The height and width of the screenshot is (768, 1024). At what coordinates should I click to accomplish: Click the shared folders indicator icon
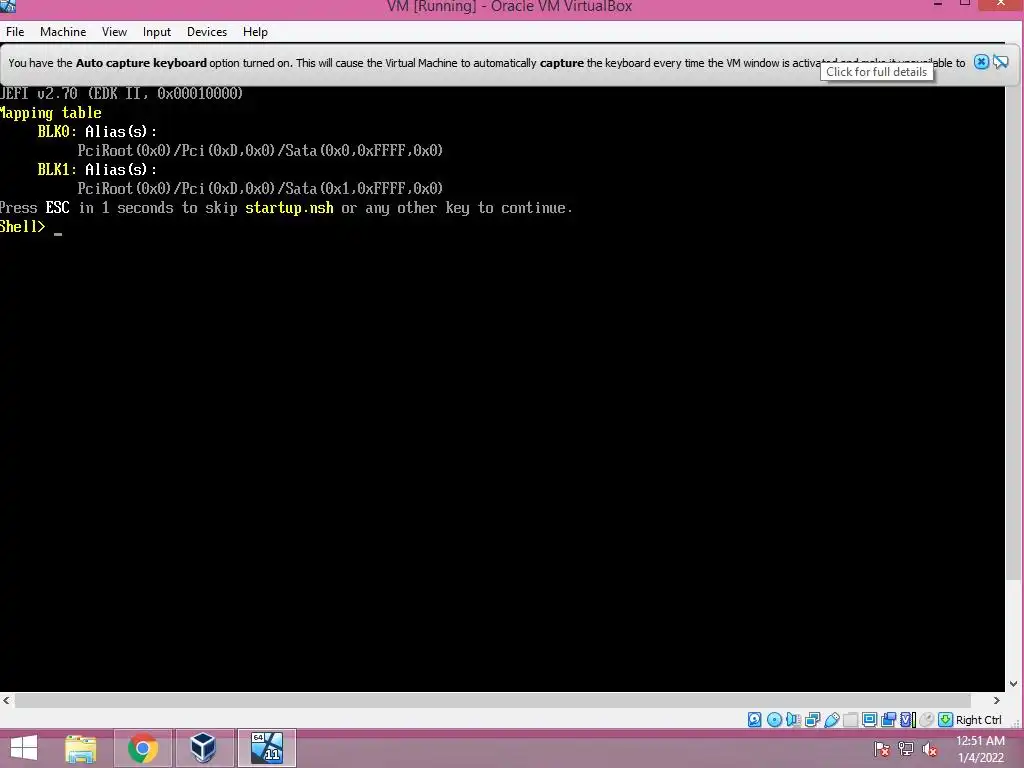(850, 720)
